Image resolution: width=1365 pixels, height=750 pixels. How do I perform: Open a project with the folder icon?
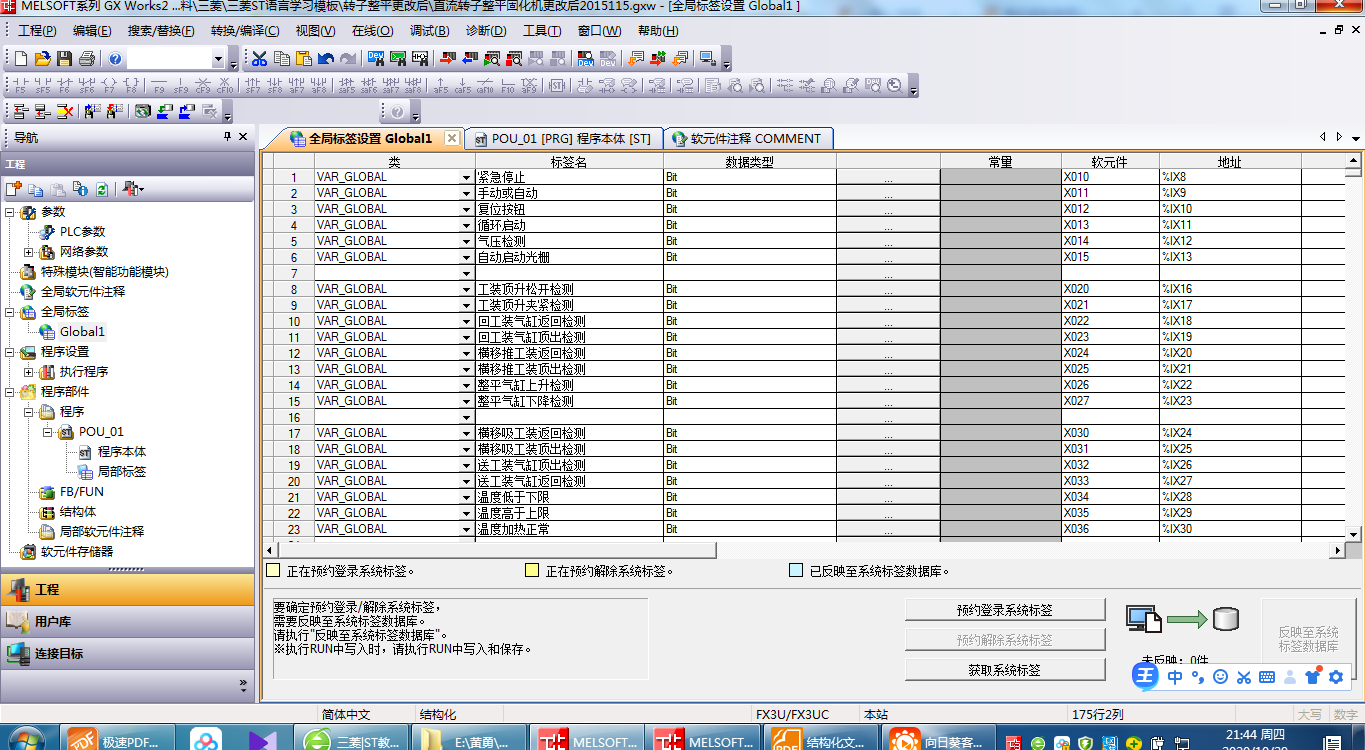42,59
